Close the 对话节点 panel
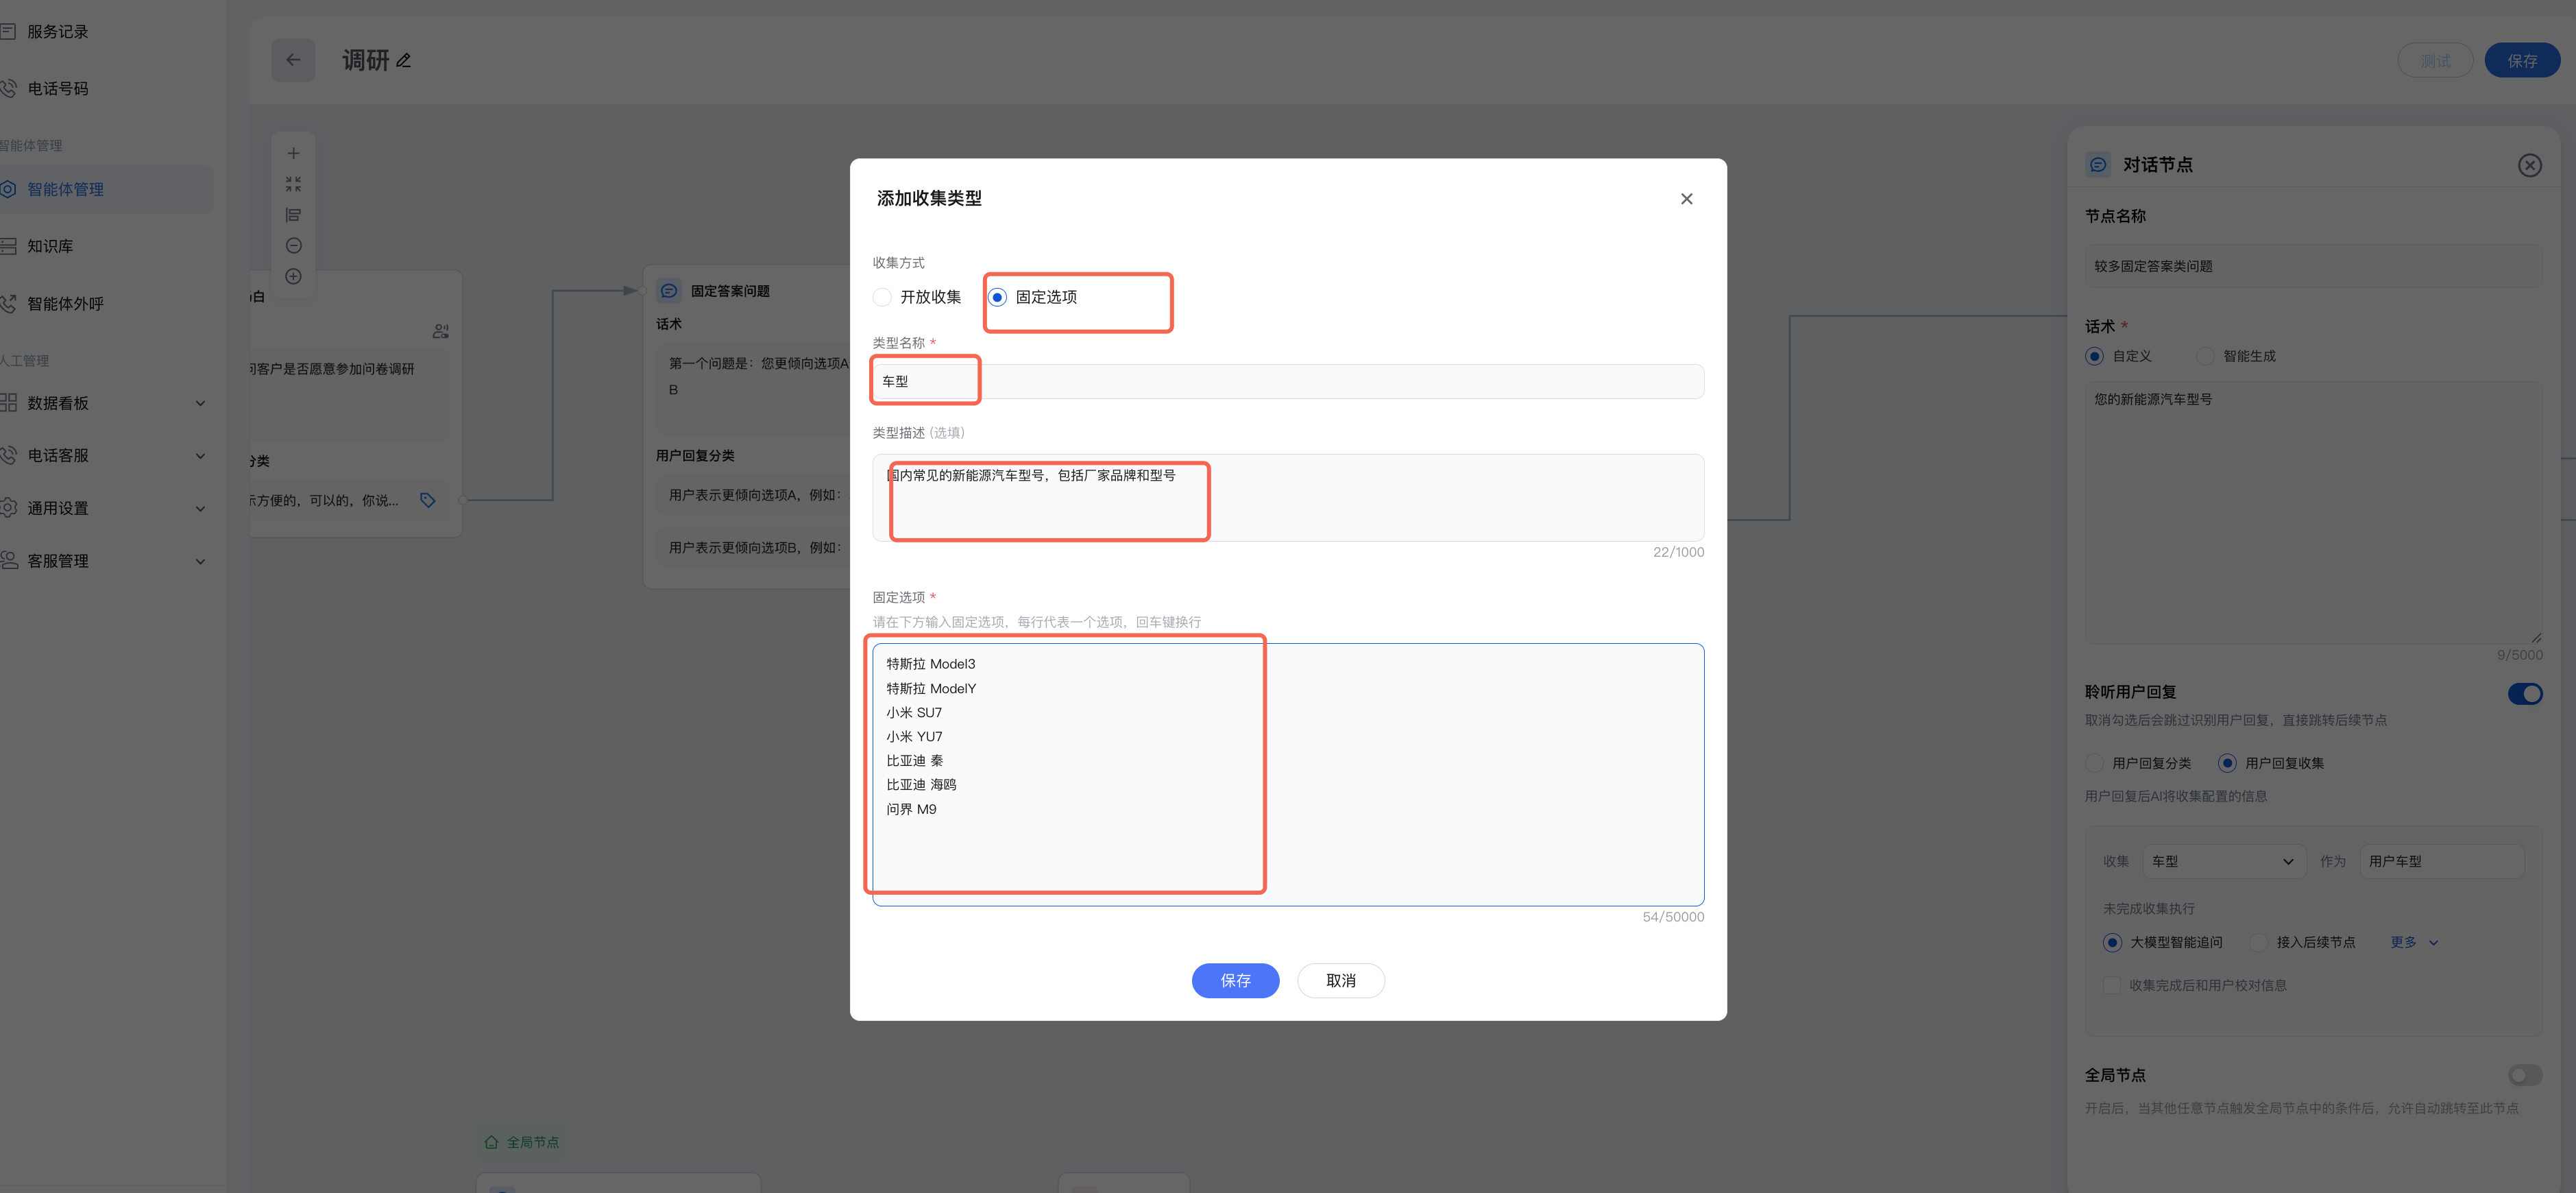This screenshot has width=2576, height=1193. [2529, 165]
